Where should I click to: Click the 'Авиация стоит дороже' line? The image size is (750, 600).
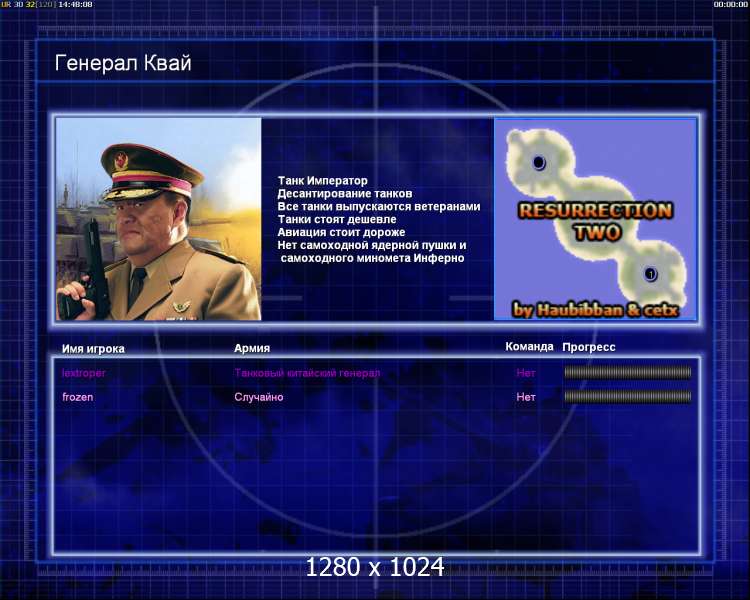tap(342, 233)
